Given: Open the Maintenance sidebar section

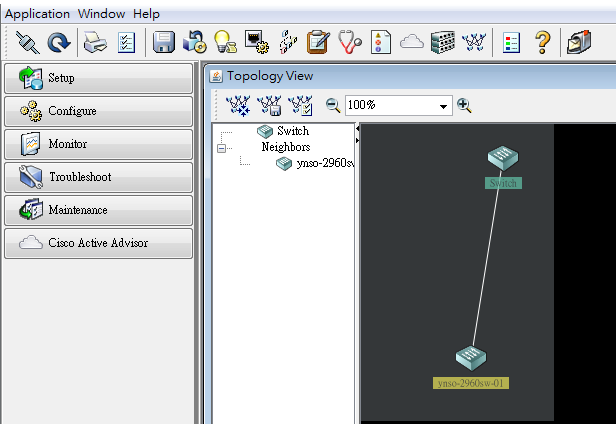Looking at the screenshot, I should click(x=99, y=210).
